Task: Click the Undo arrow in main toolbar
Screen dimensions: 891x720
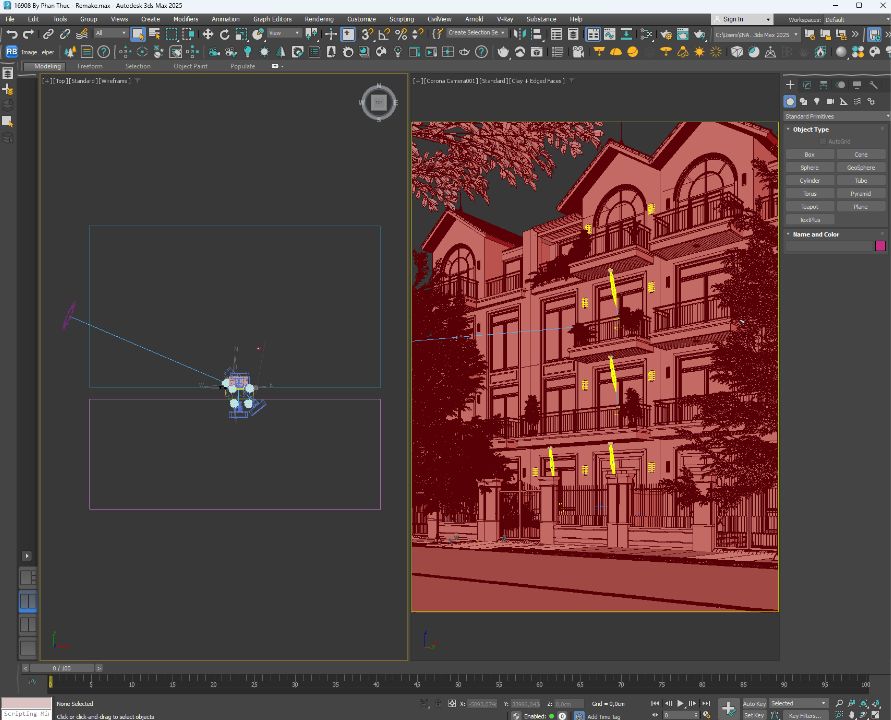Action: click(x=12, y=34)
